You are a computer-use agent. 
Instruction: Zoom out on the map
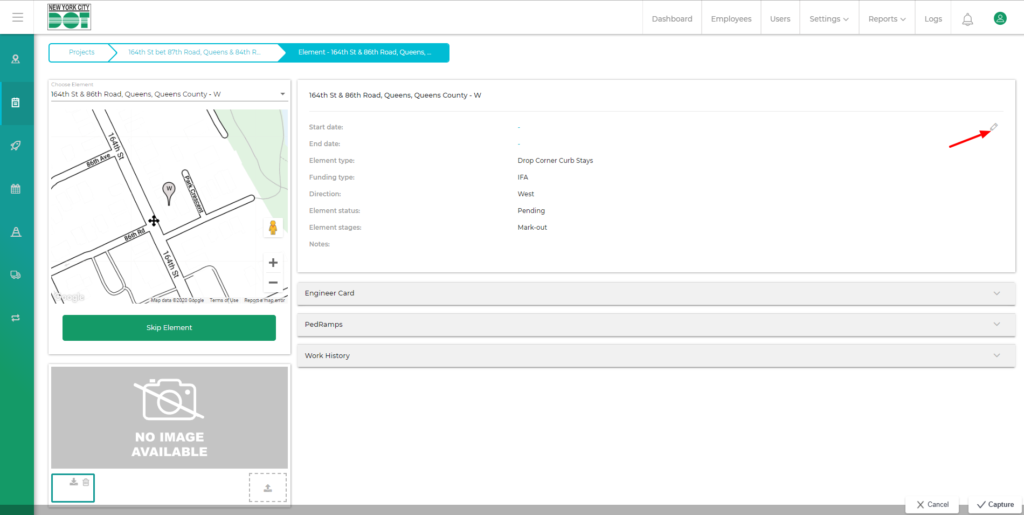(273, 282)
